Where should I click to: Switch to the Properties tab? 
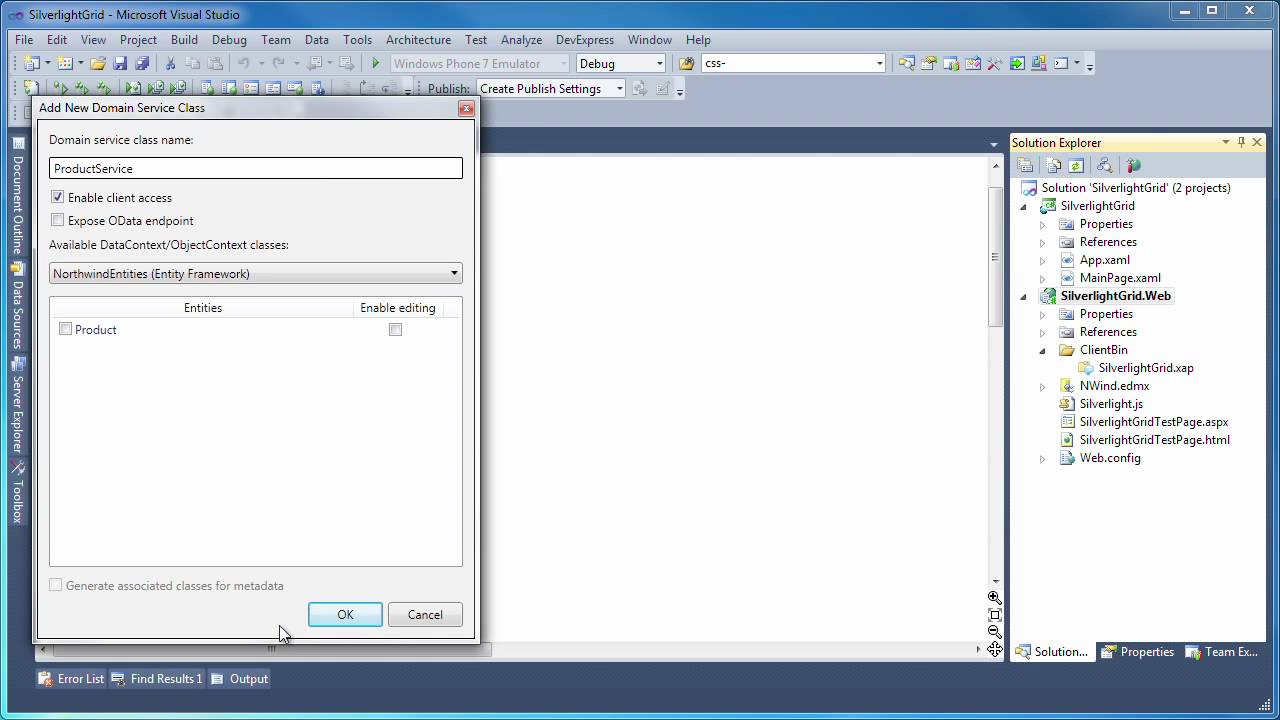click(x=1138, y=651)
